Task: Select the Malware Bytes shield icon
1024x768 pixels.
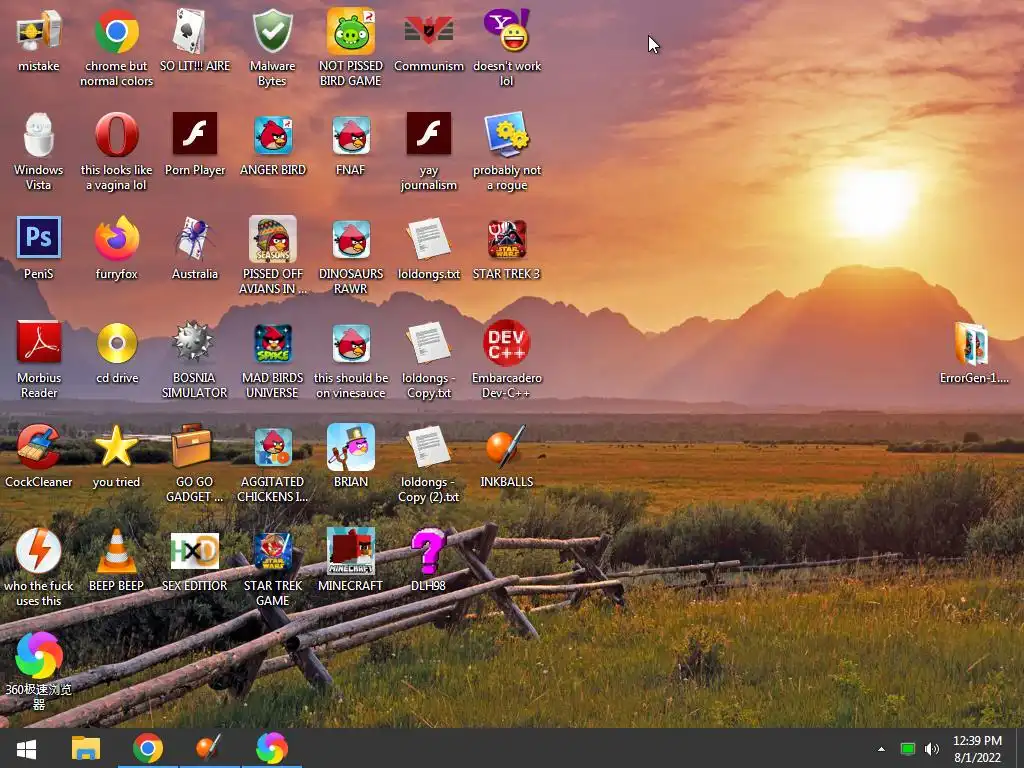Action: coord(272,31)
